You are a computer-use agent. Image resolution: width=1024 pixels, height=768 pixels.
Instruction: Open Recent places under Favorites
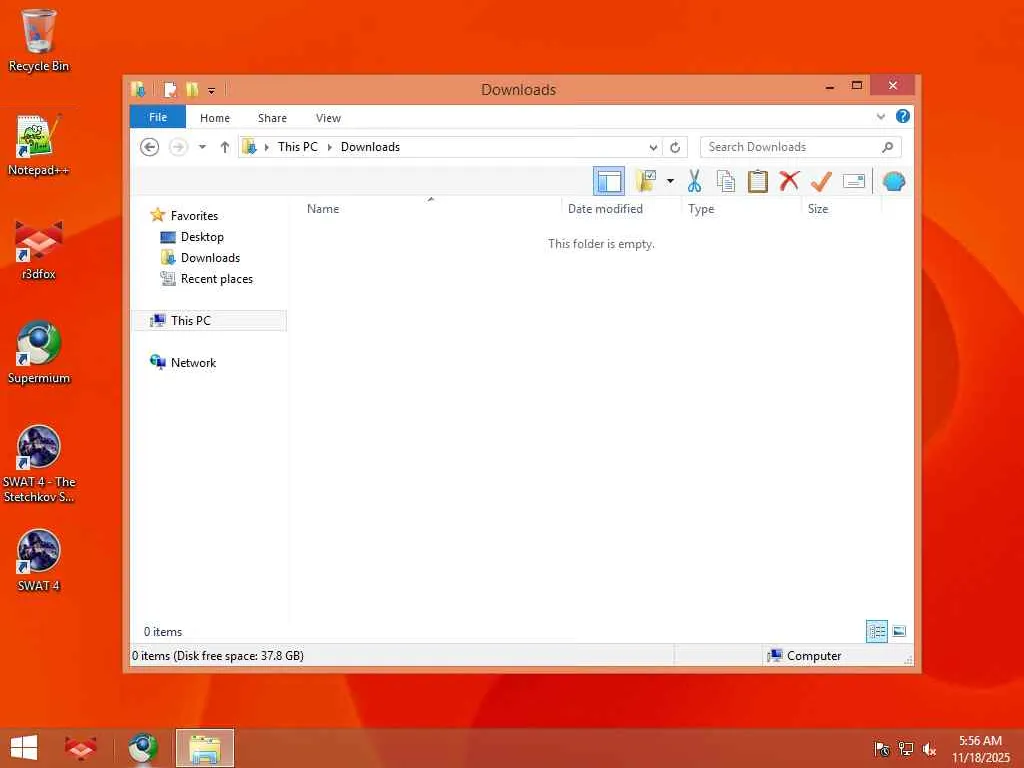[x=216, y=279]
